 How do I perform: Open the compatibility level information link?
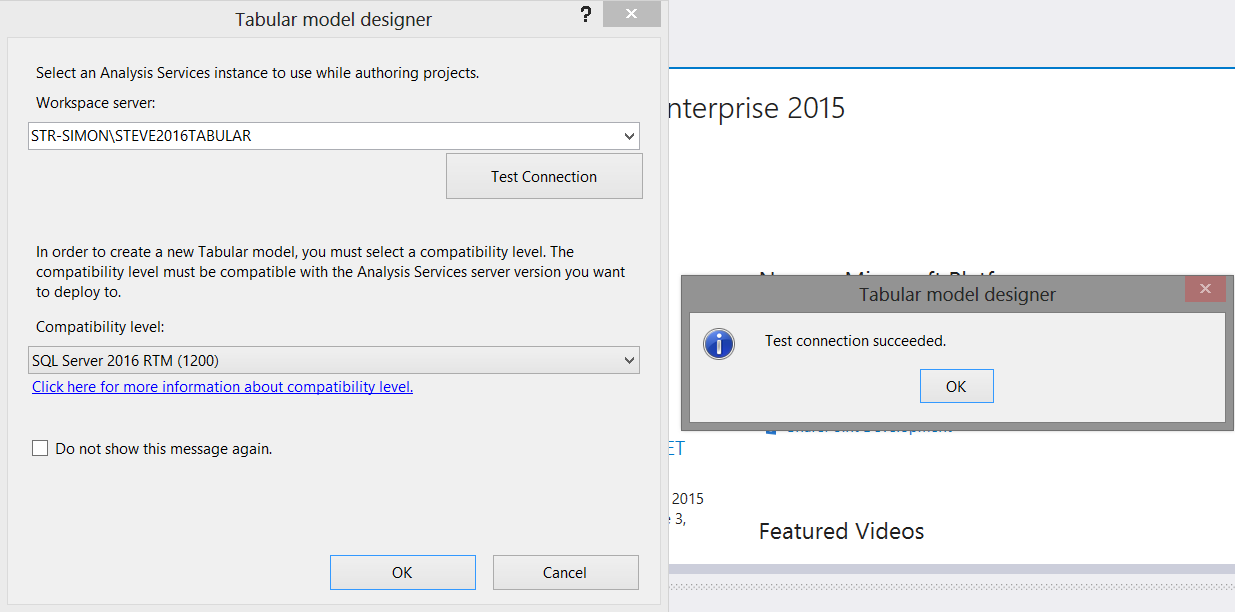222,387
